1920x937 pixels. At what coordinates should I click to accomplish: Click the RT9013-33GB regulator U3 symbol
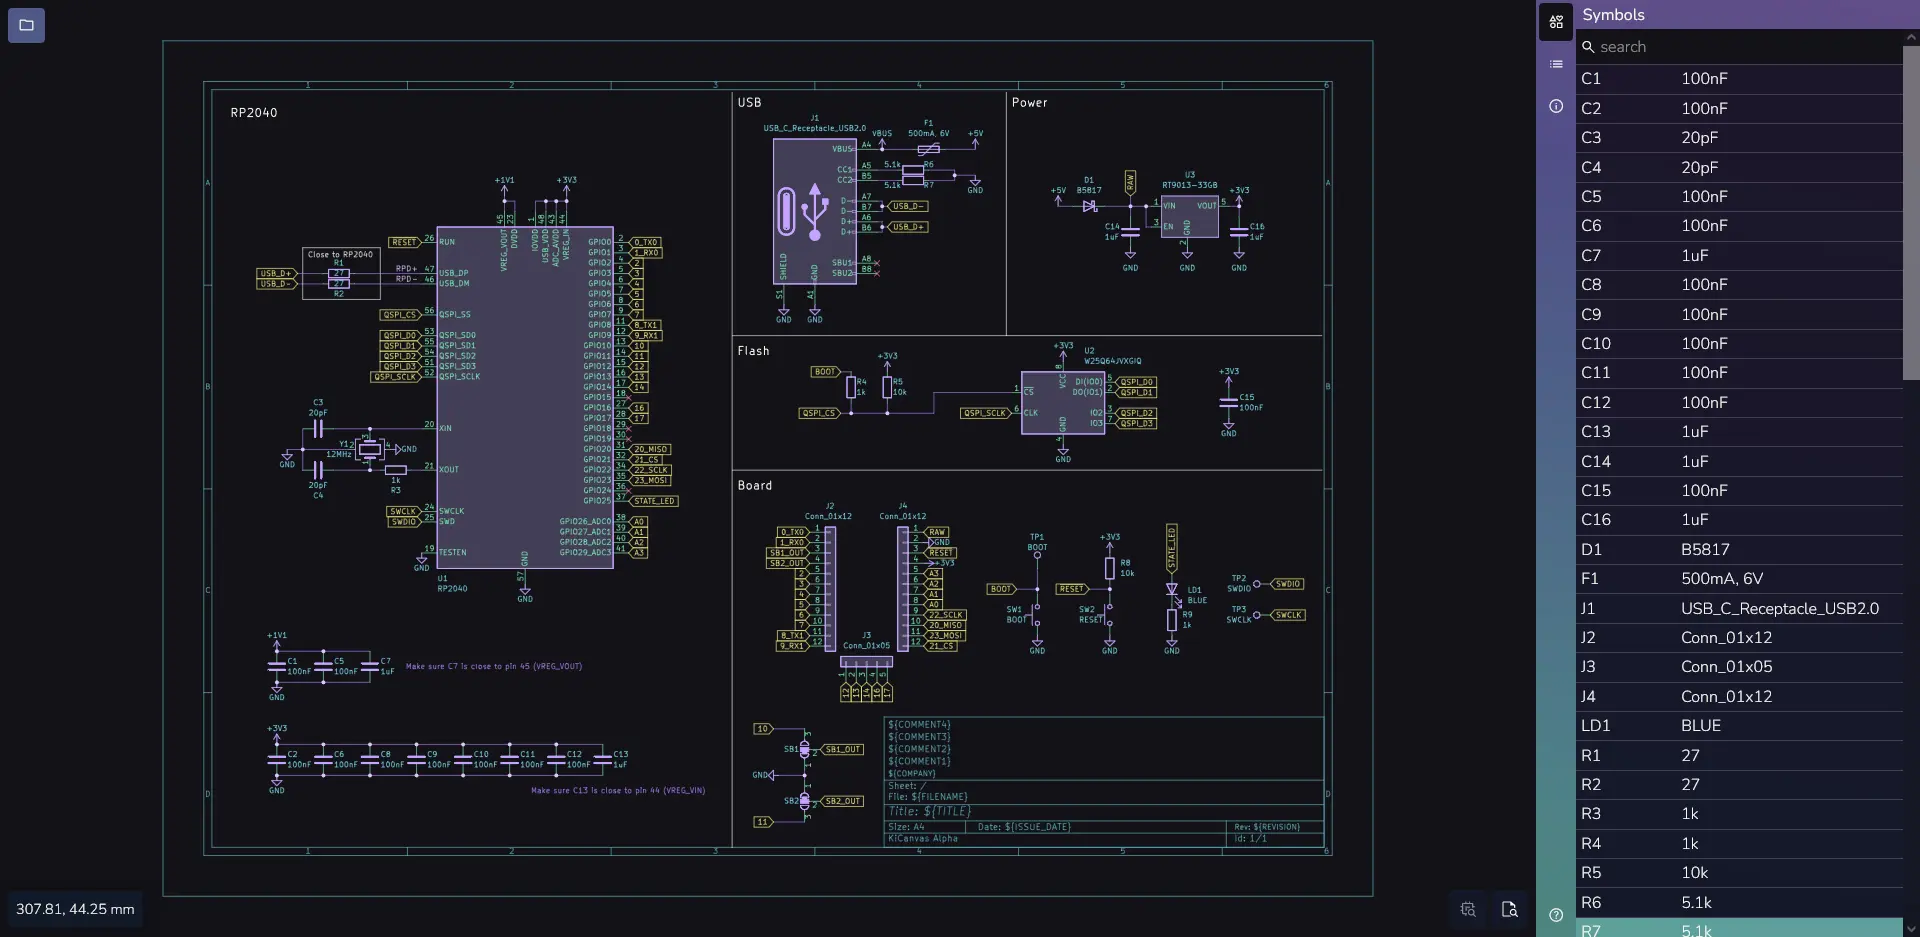pyautogui.click(x=1189, y=217)
